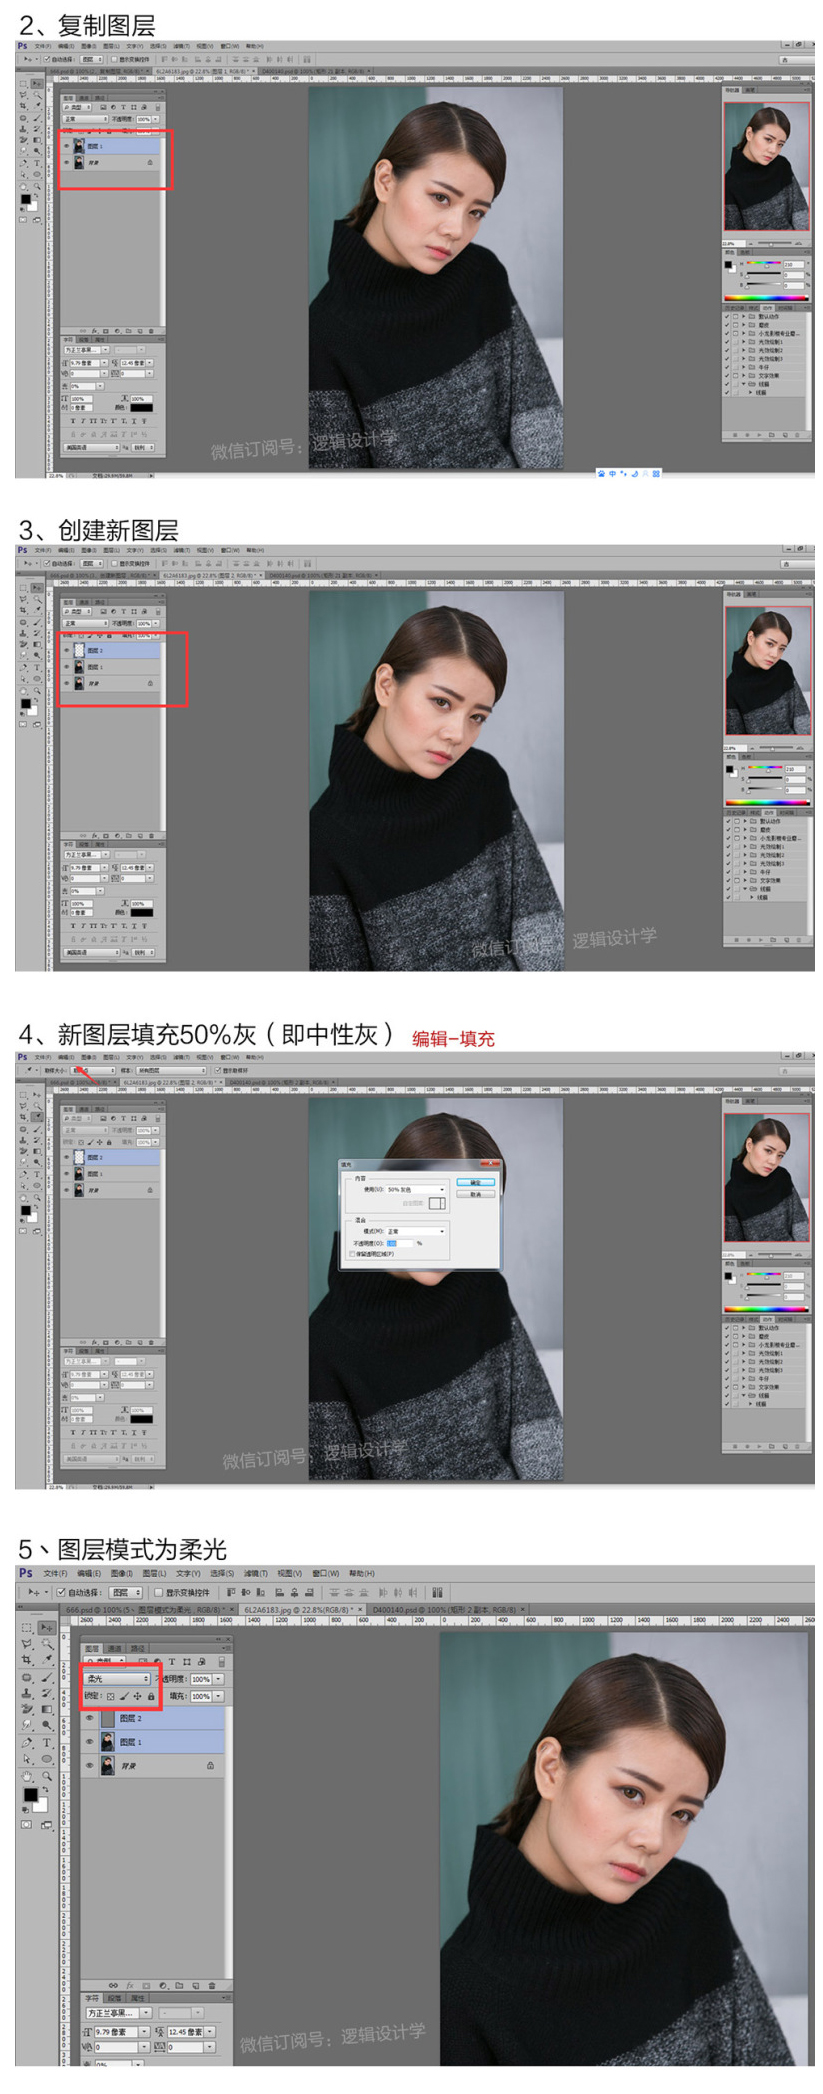The height and width of the screenshot is (2094, 823).
Task: Select the Brush tool in step 5 toolbox
Action: pos(47,1677)
